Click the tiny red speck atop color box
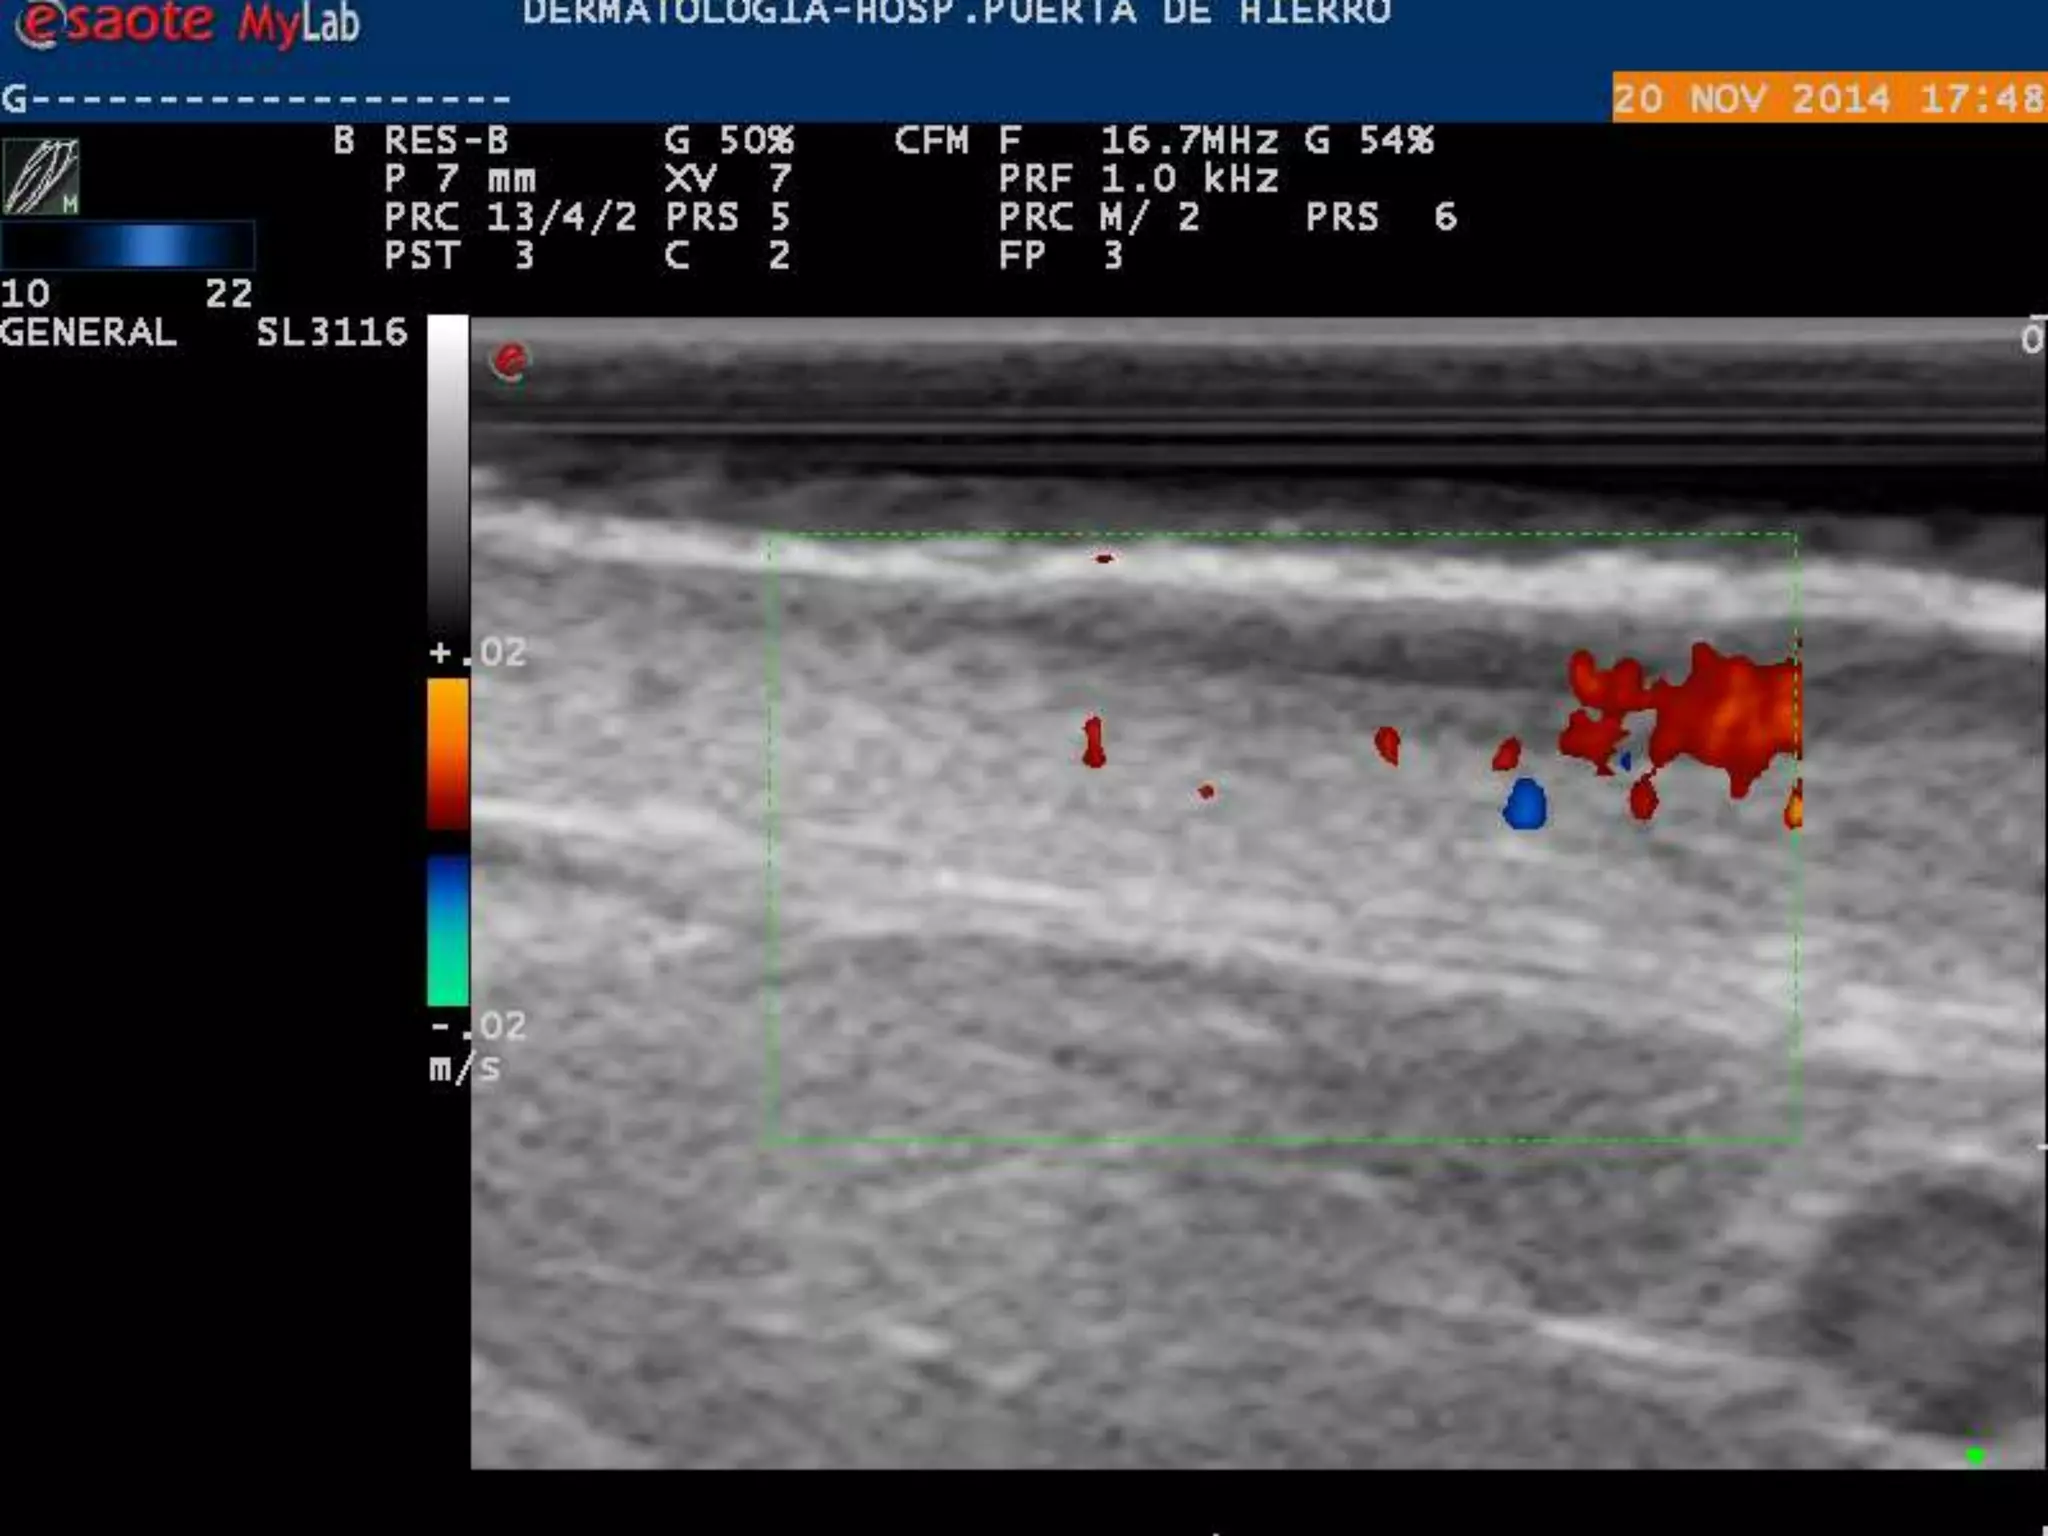 1103,559
